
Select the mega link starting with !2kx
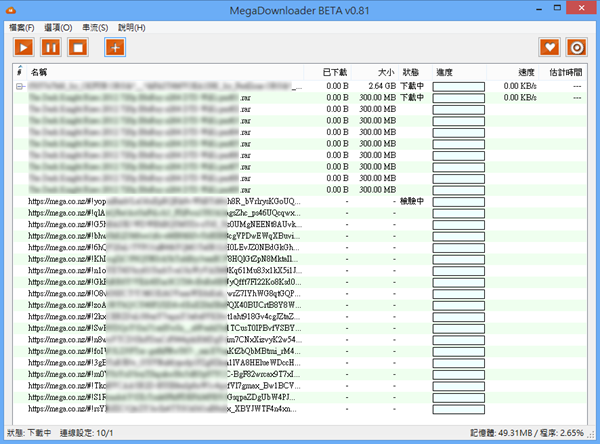[x=164, y=317]
